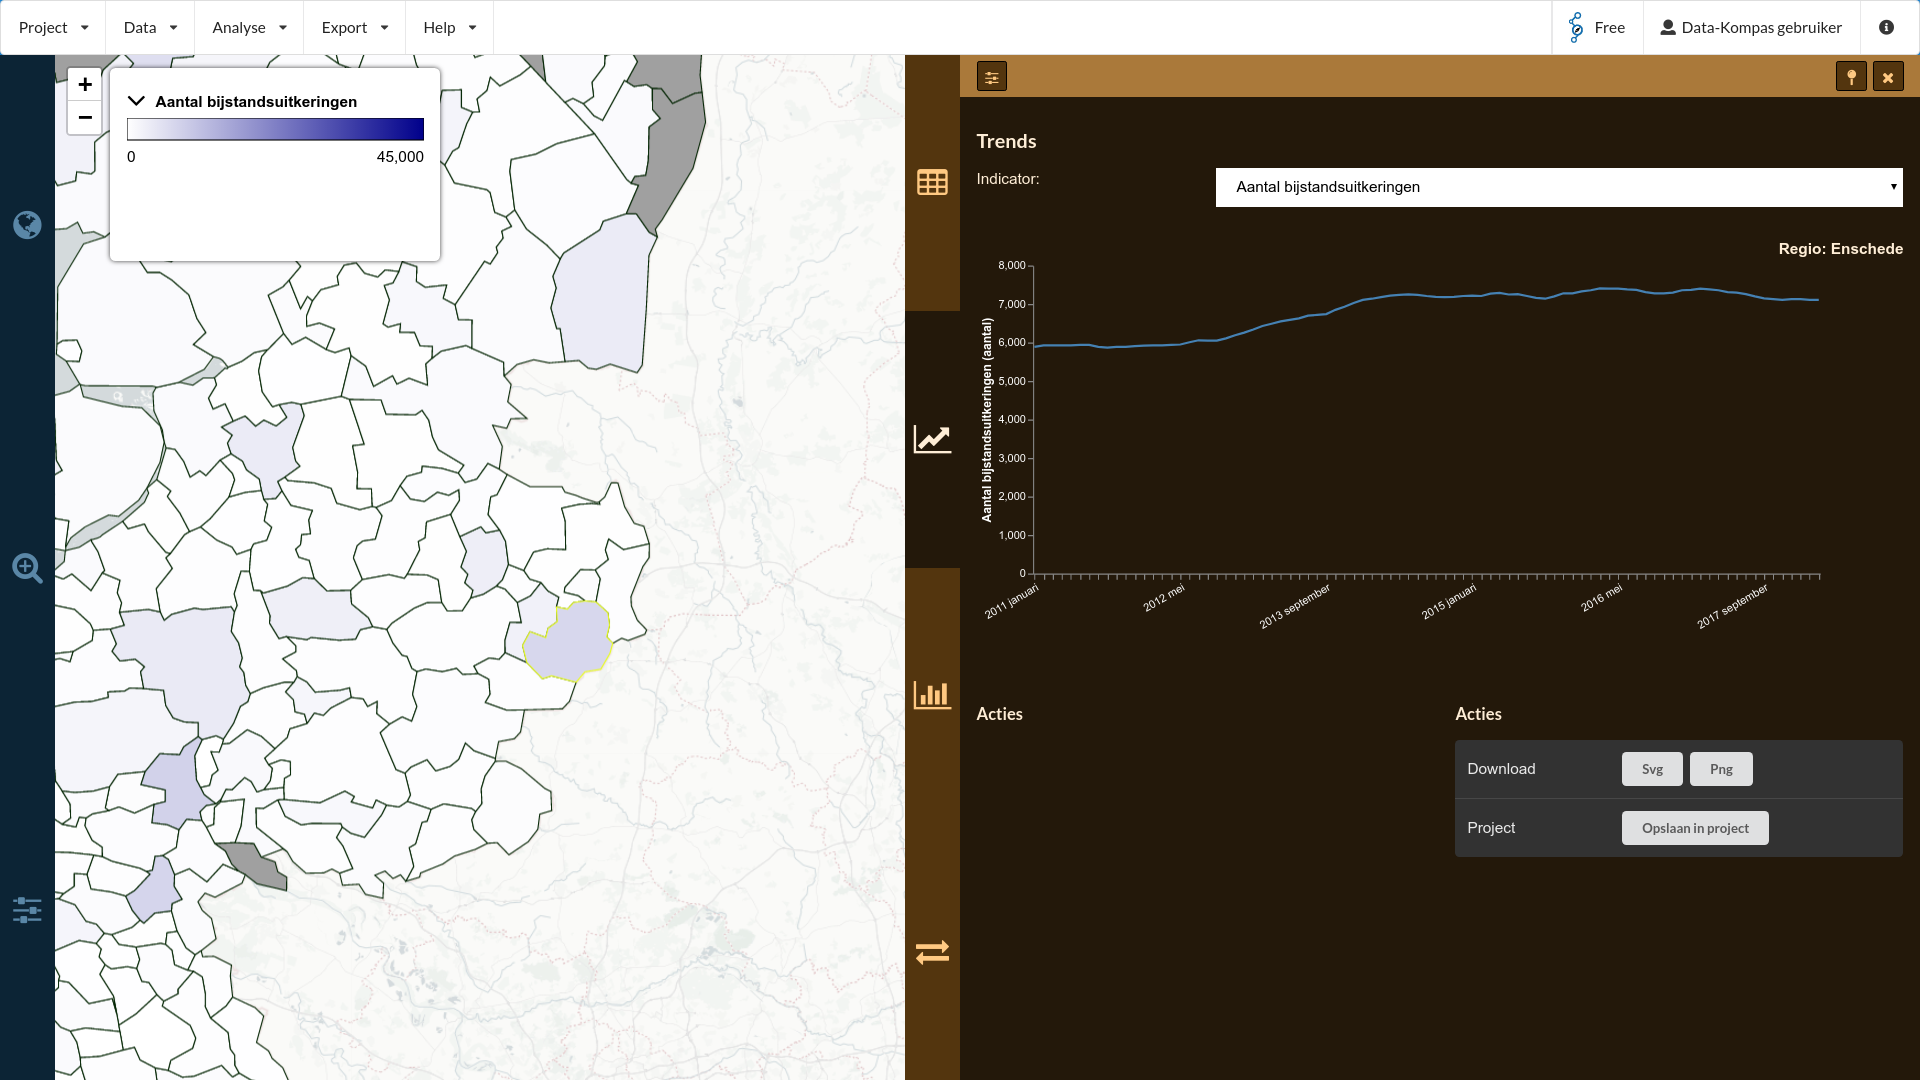Select the highlighted Enschede region on map
1920x1080 pixels.
coord(570,645)
